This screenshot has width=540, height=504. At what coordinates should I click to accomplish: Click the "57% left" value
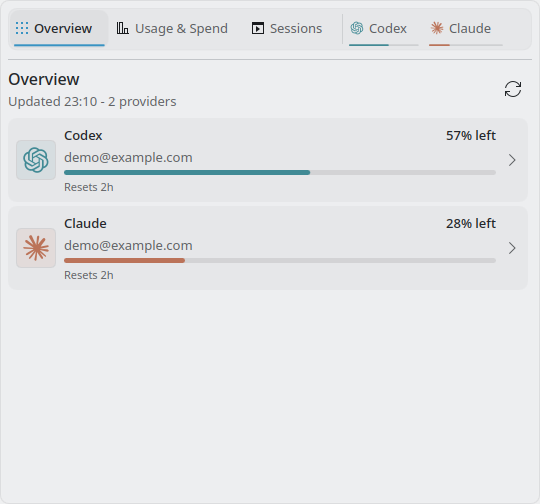pyautogui.click(x=471, y=135)
